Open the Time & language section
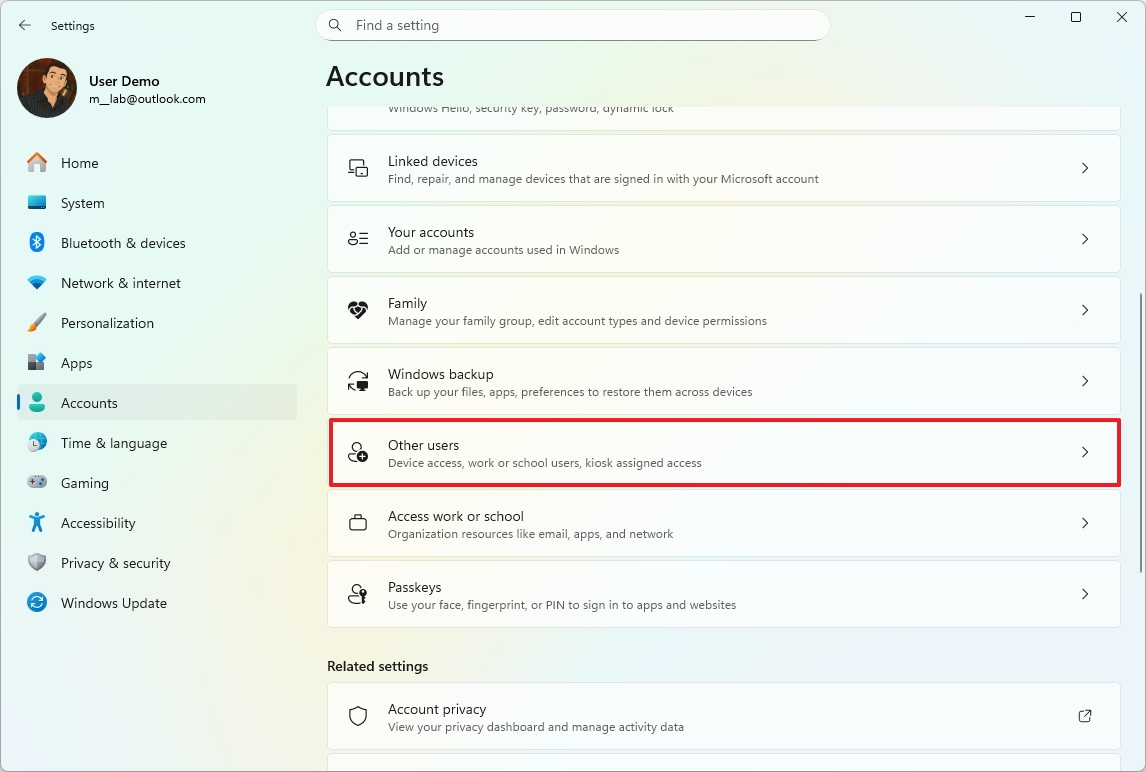 157,442
